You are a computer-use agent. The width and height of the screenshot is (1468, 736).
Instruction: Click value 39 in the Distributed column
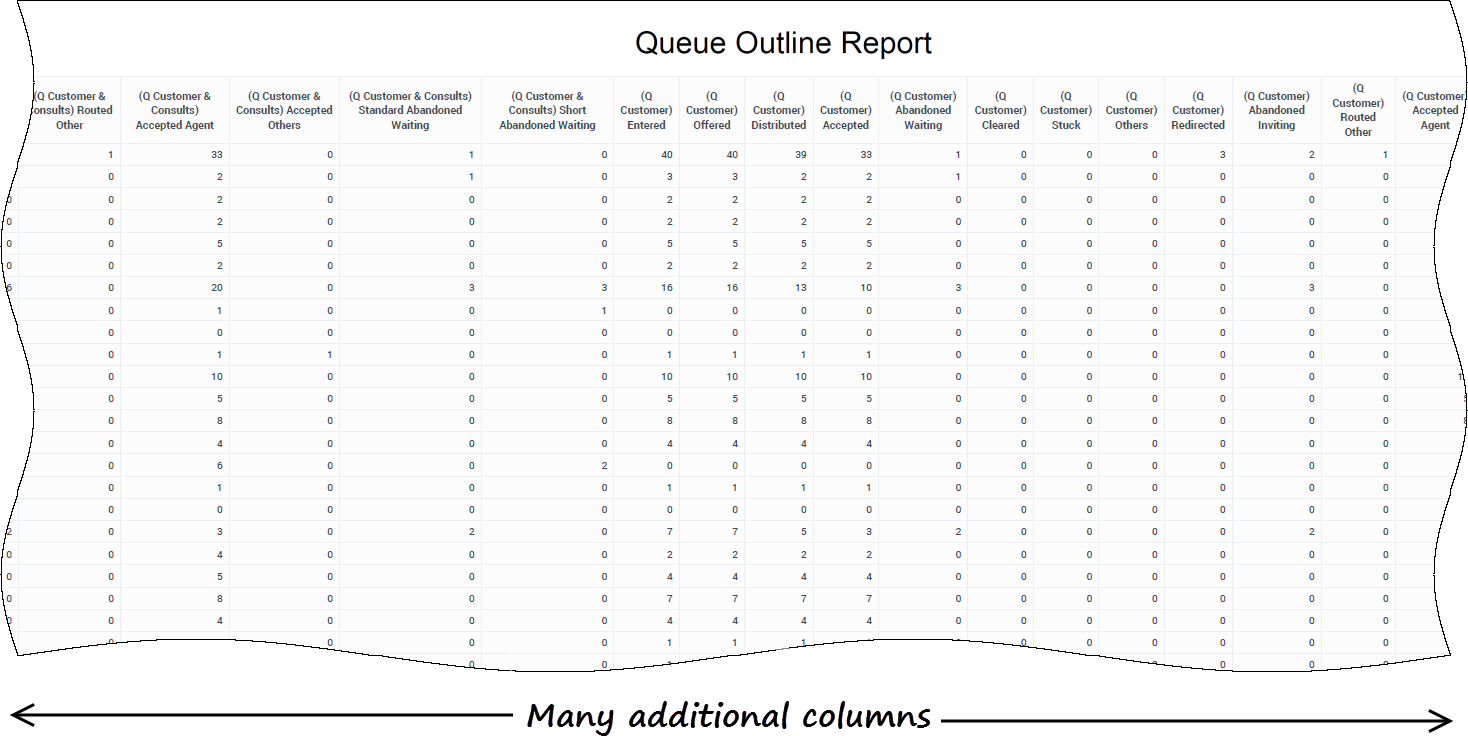coord(800,155)
